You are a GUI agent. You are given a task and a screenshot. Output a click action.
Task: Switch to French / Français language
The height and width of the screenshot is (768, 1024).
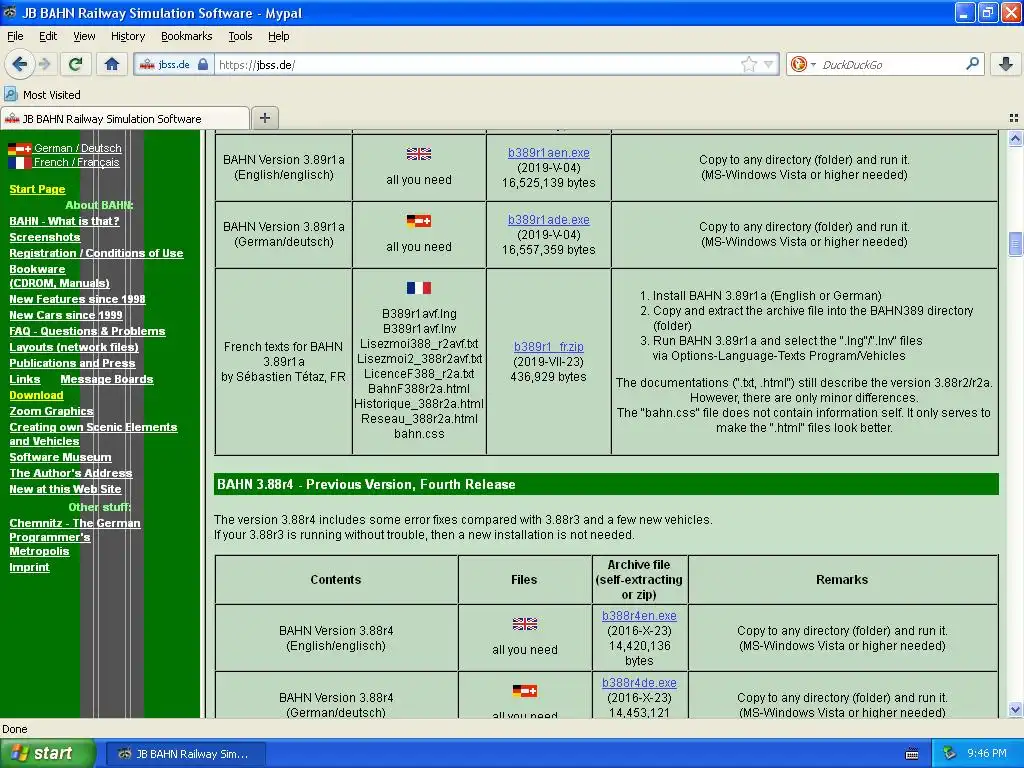click(x=76, y=162)
